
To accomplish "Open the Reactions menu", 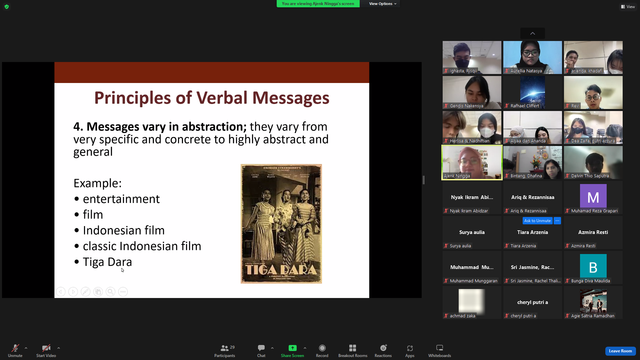I will pos(383,350).
